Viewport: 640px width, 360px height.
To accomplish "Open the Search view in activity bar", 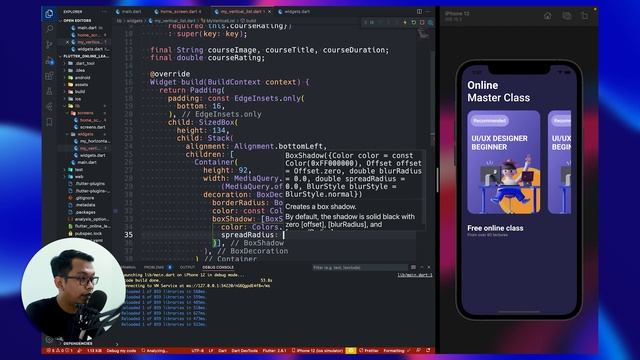I will coord(49,29).
